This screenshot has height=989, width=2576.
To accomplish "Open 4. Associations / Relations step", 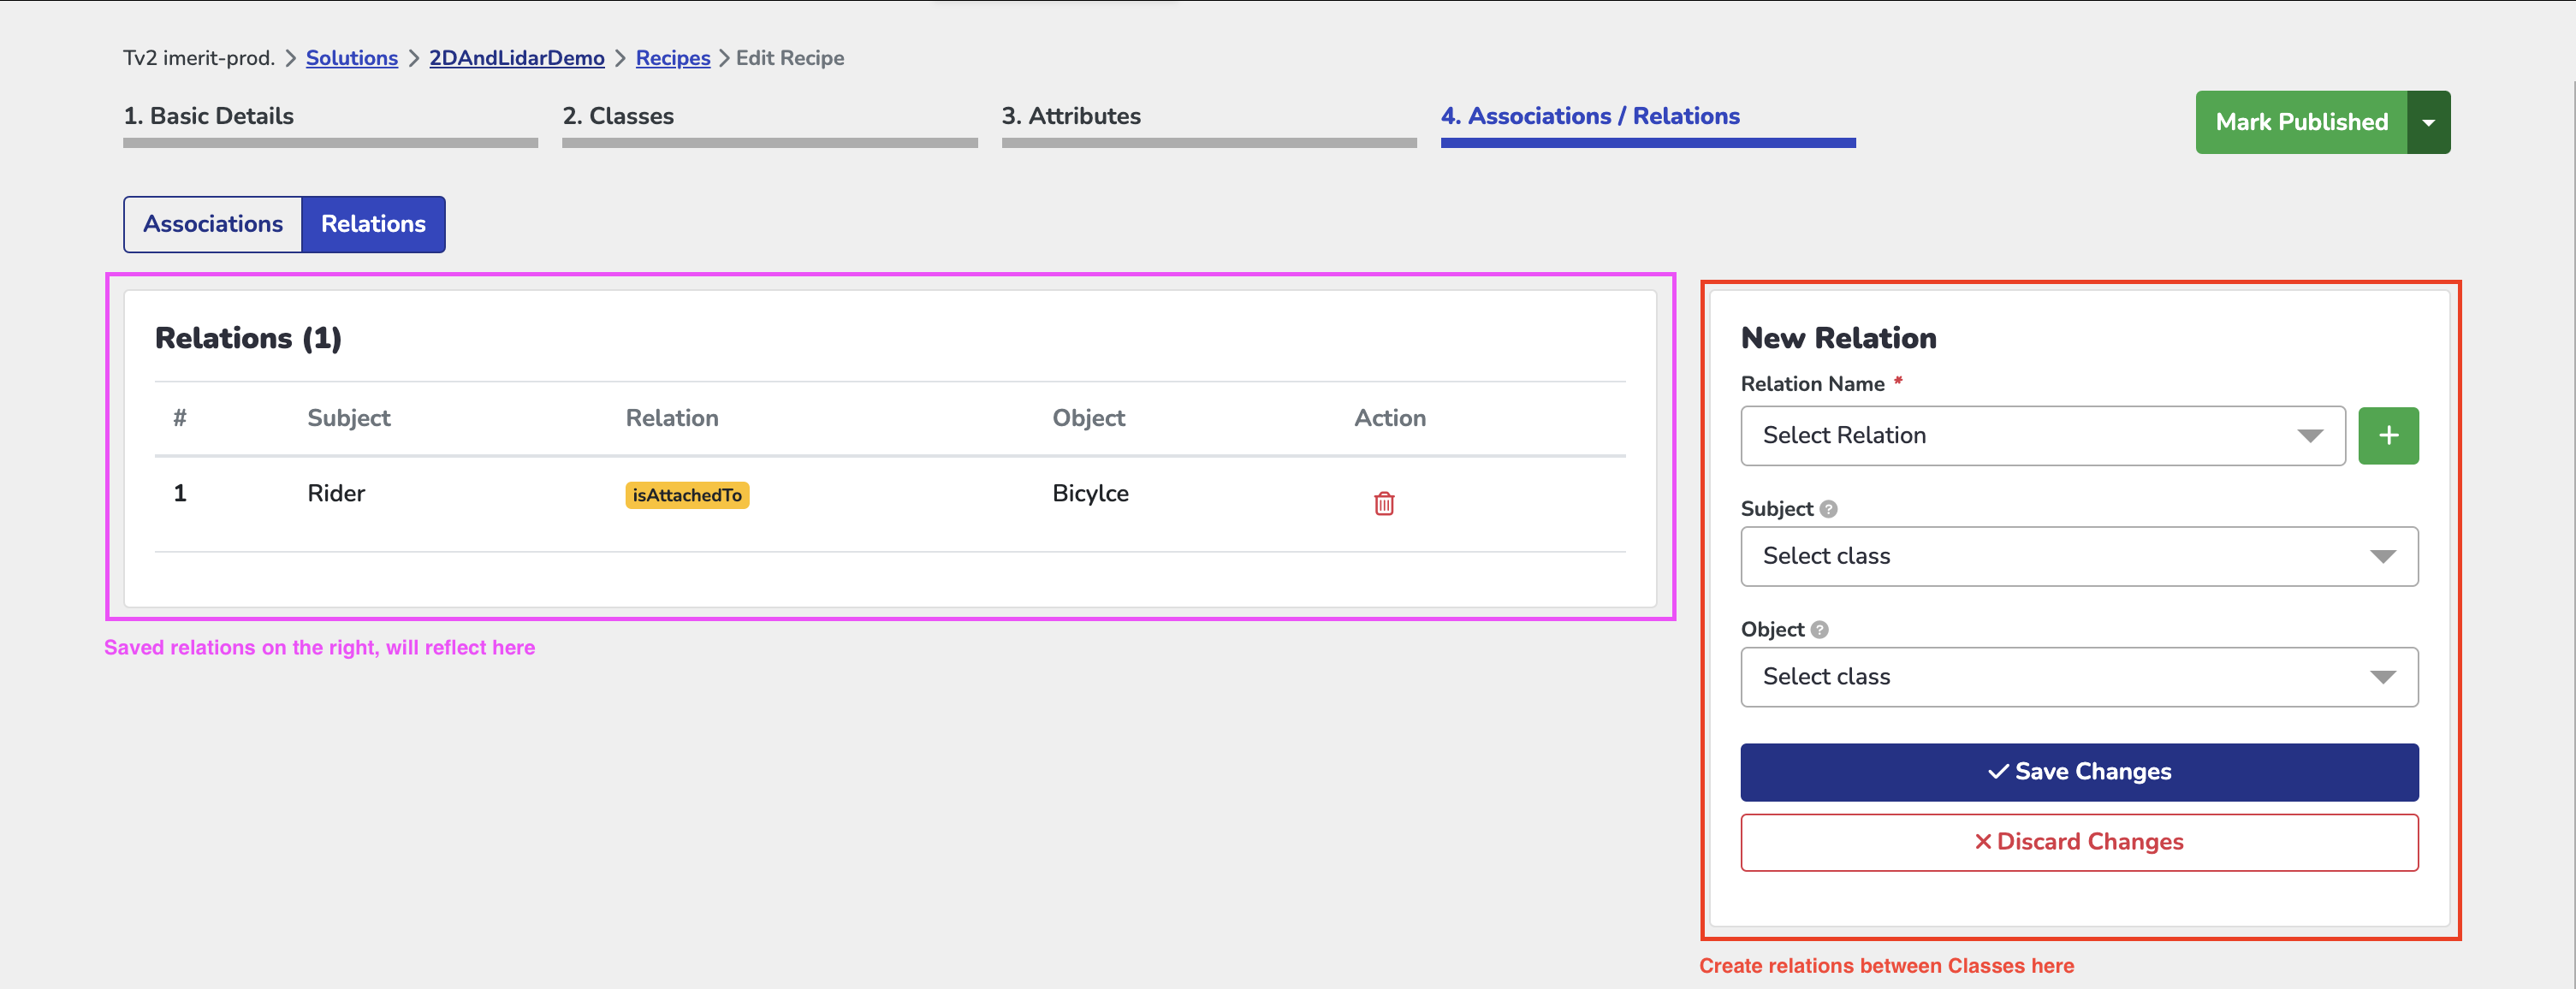I will coord(1589,116).
